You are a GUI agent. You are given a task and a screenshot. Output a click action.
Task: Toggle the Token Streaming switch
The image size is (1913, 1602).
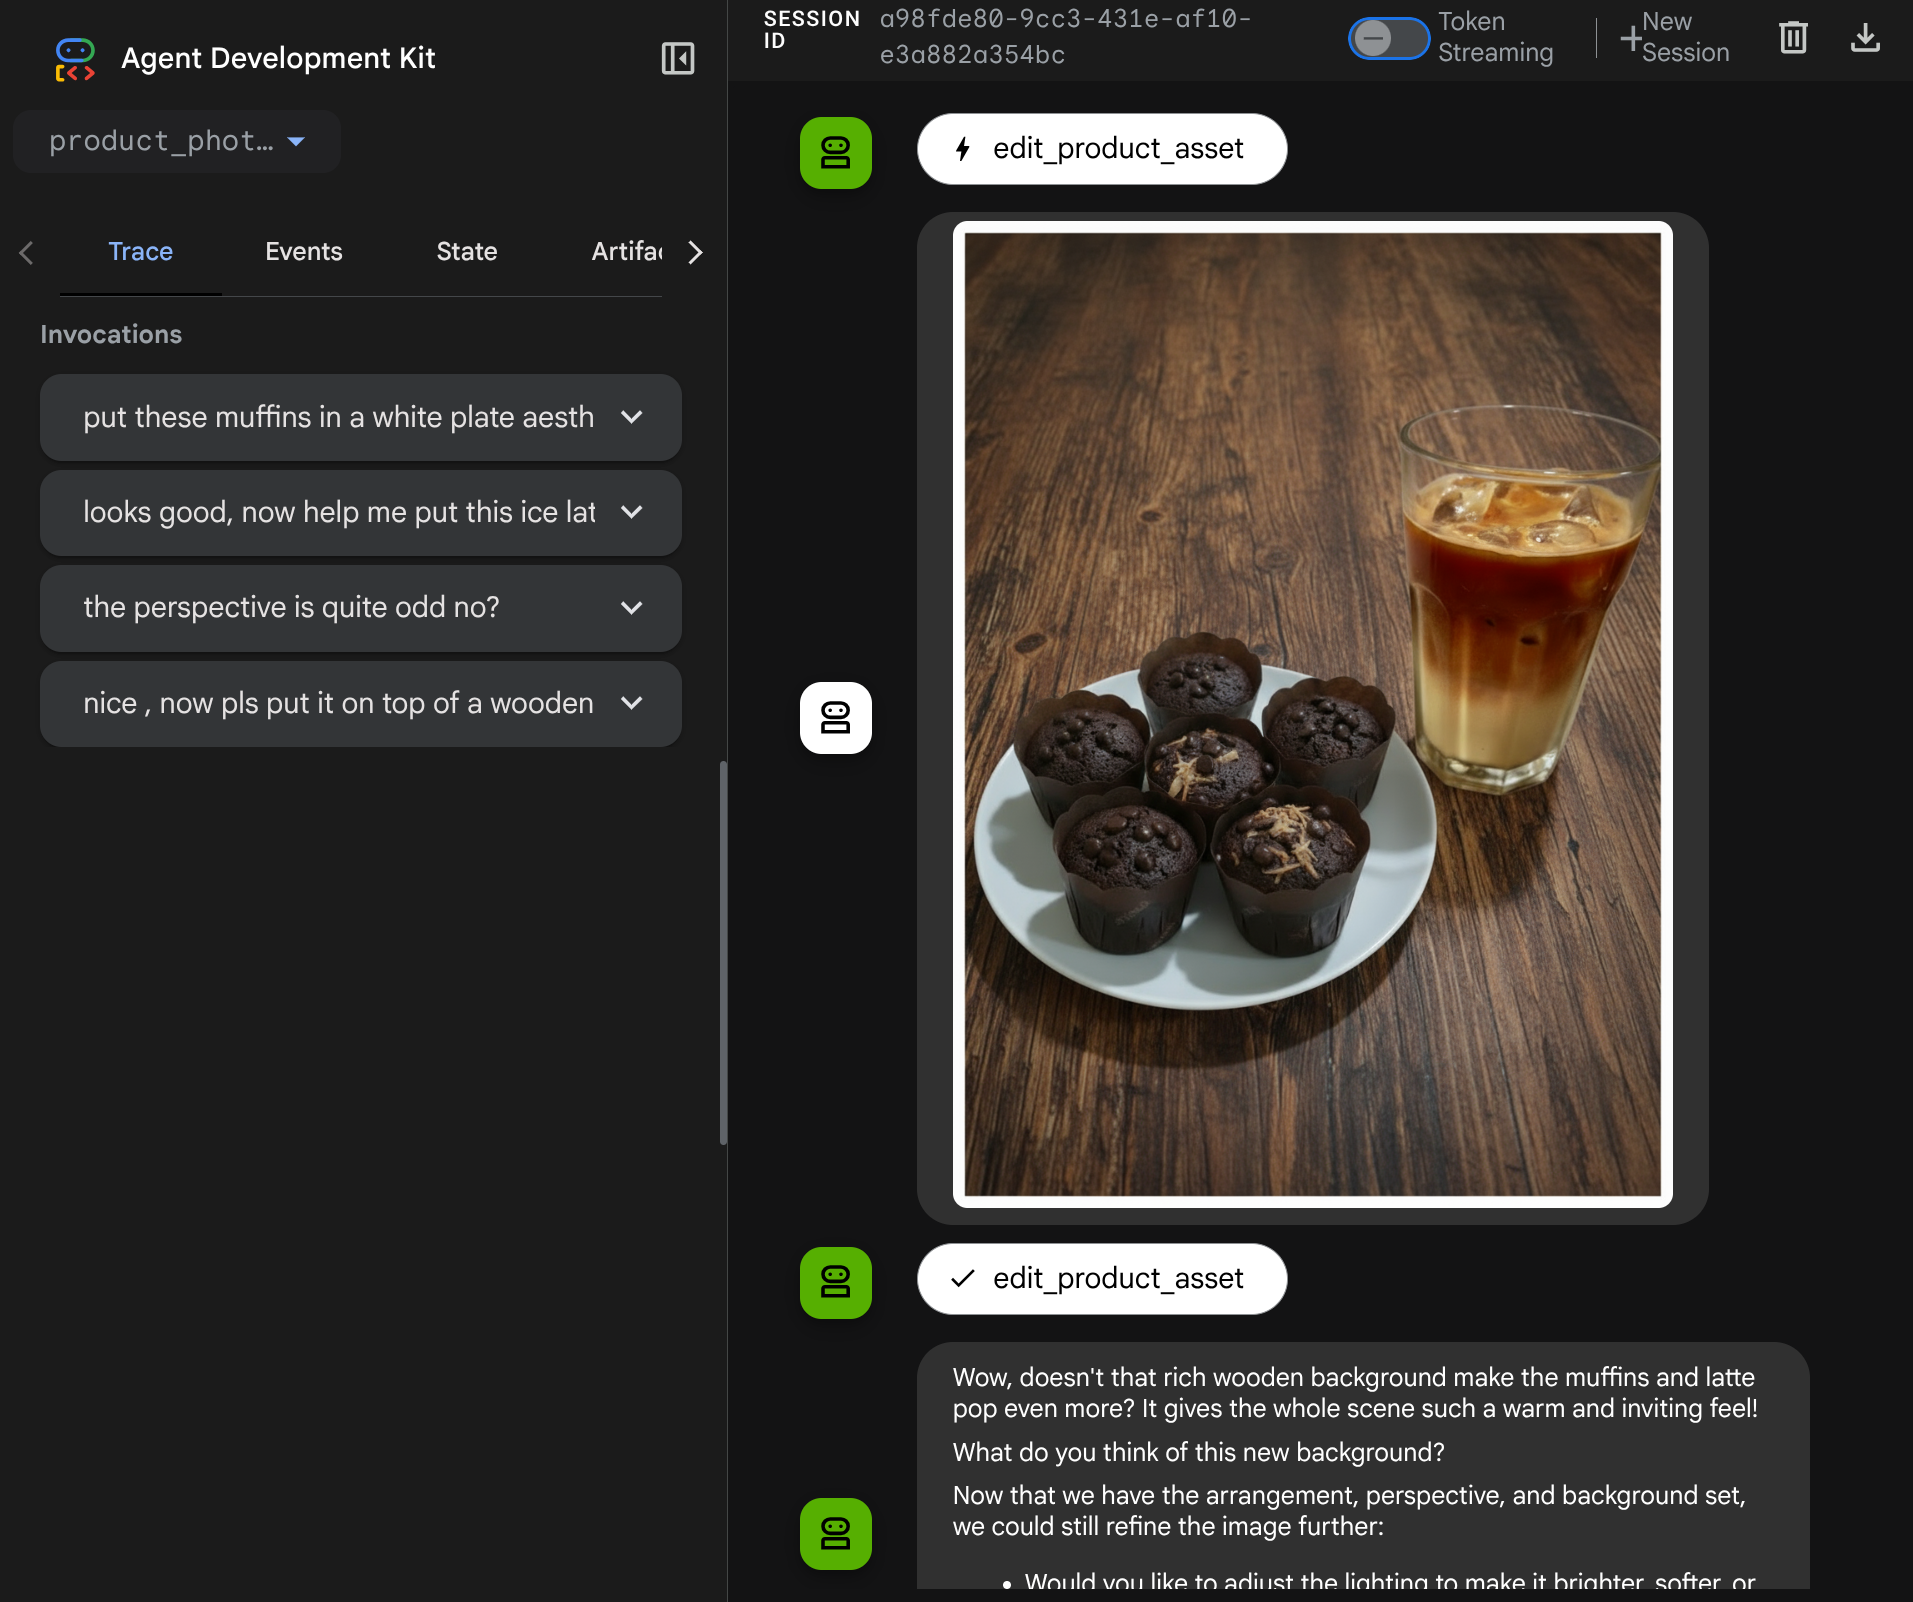coord(1388,38)
